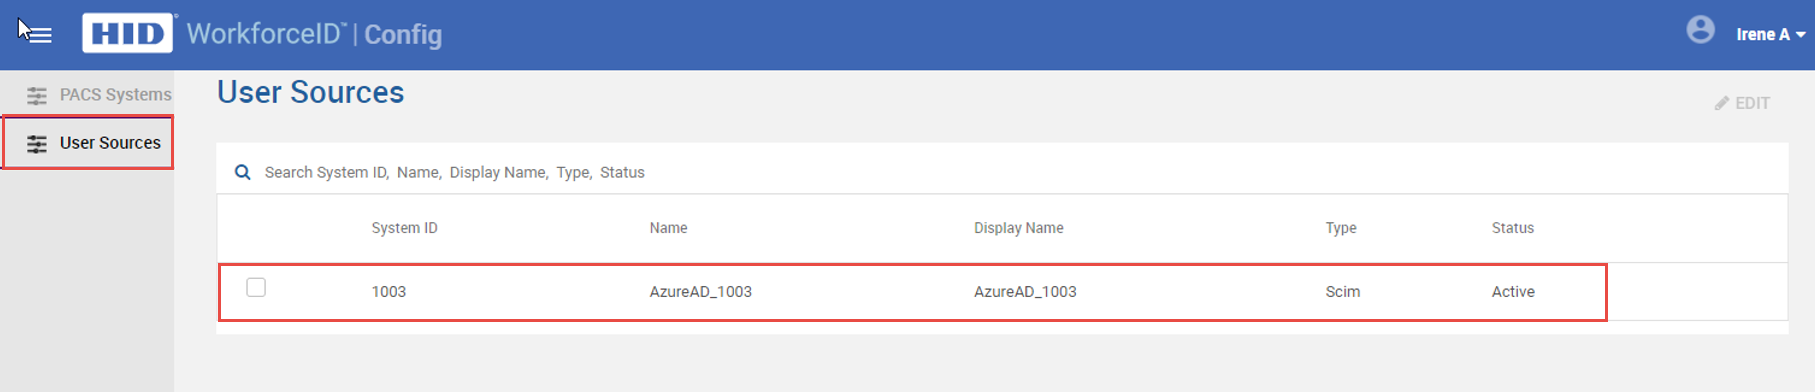Image resolution: width=1815 pixels, height=392 pixels.
Task: Sort by the System ID column header
Action: coord(404,228)
